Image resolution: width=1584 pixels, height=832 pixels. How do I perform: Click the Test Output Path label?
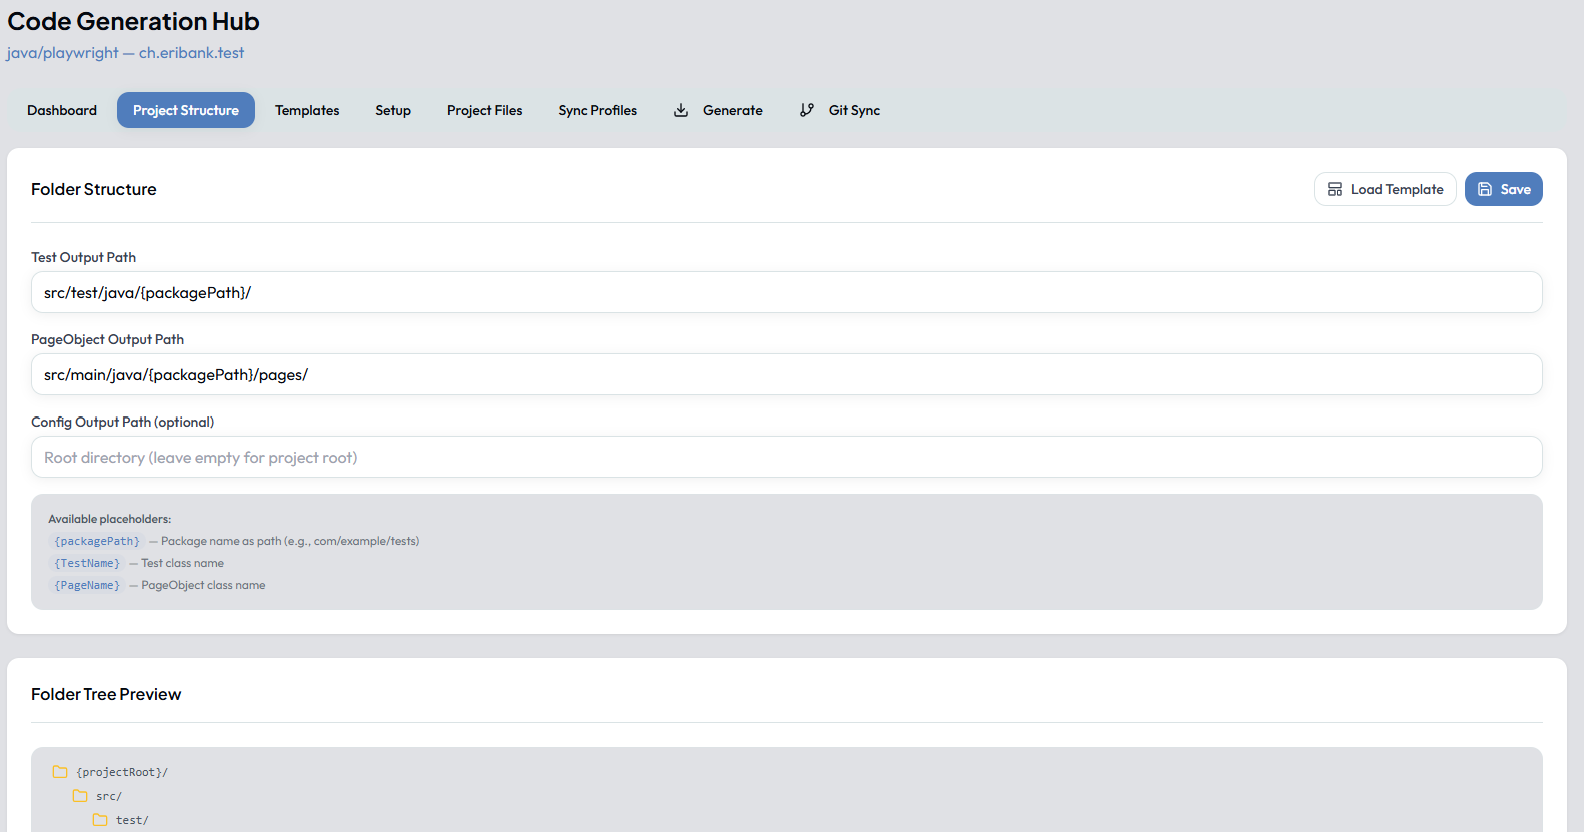(83, 257)
